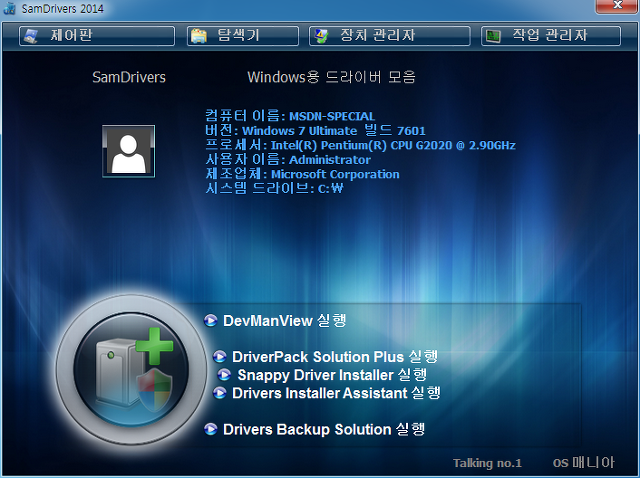Click 'Windows용 드라이버 모음' heading
The width and height of the screenshot is (640, 478).
pyautogui.click(x=331, y=77)
